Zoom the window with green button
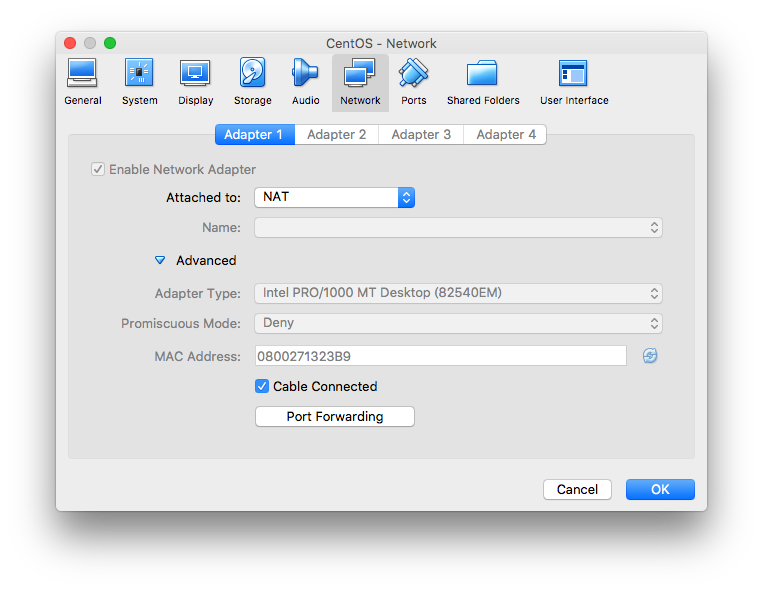 (110, 43)
